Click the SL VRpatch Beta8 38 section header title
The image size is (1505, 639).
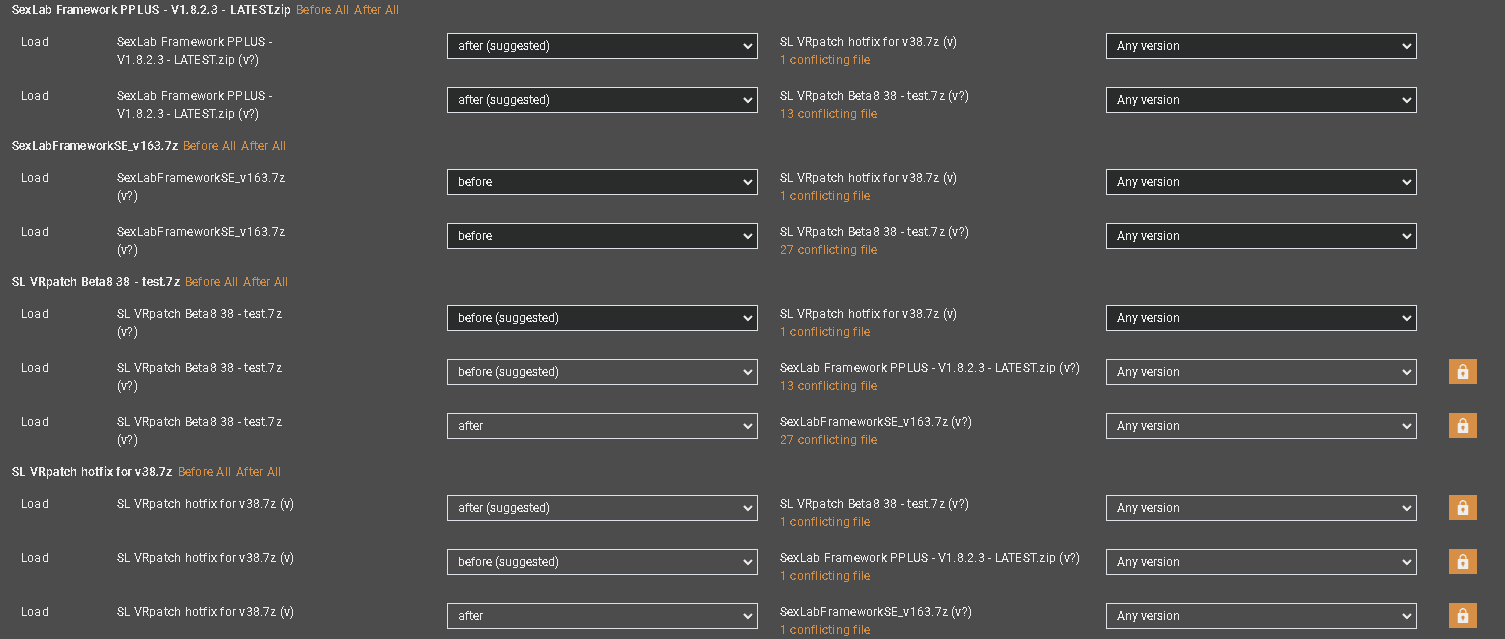pyautogui.click(x=96, y=282)
